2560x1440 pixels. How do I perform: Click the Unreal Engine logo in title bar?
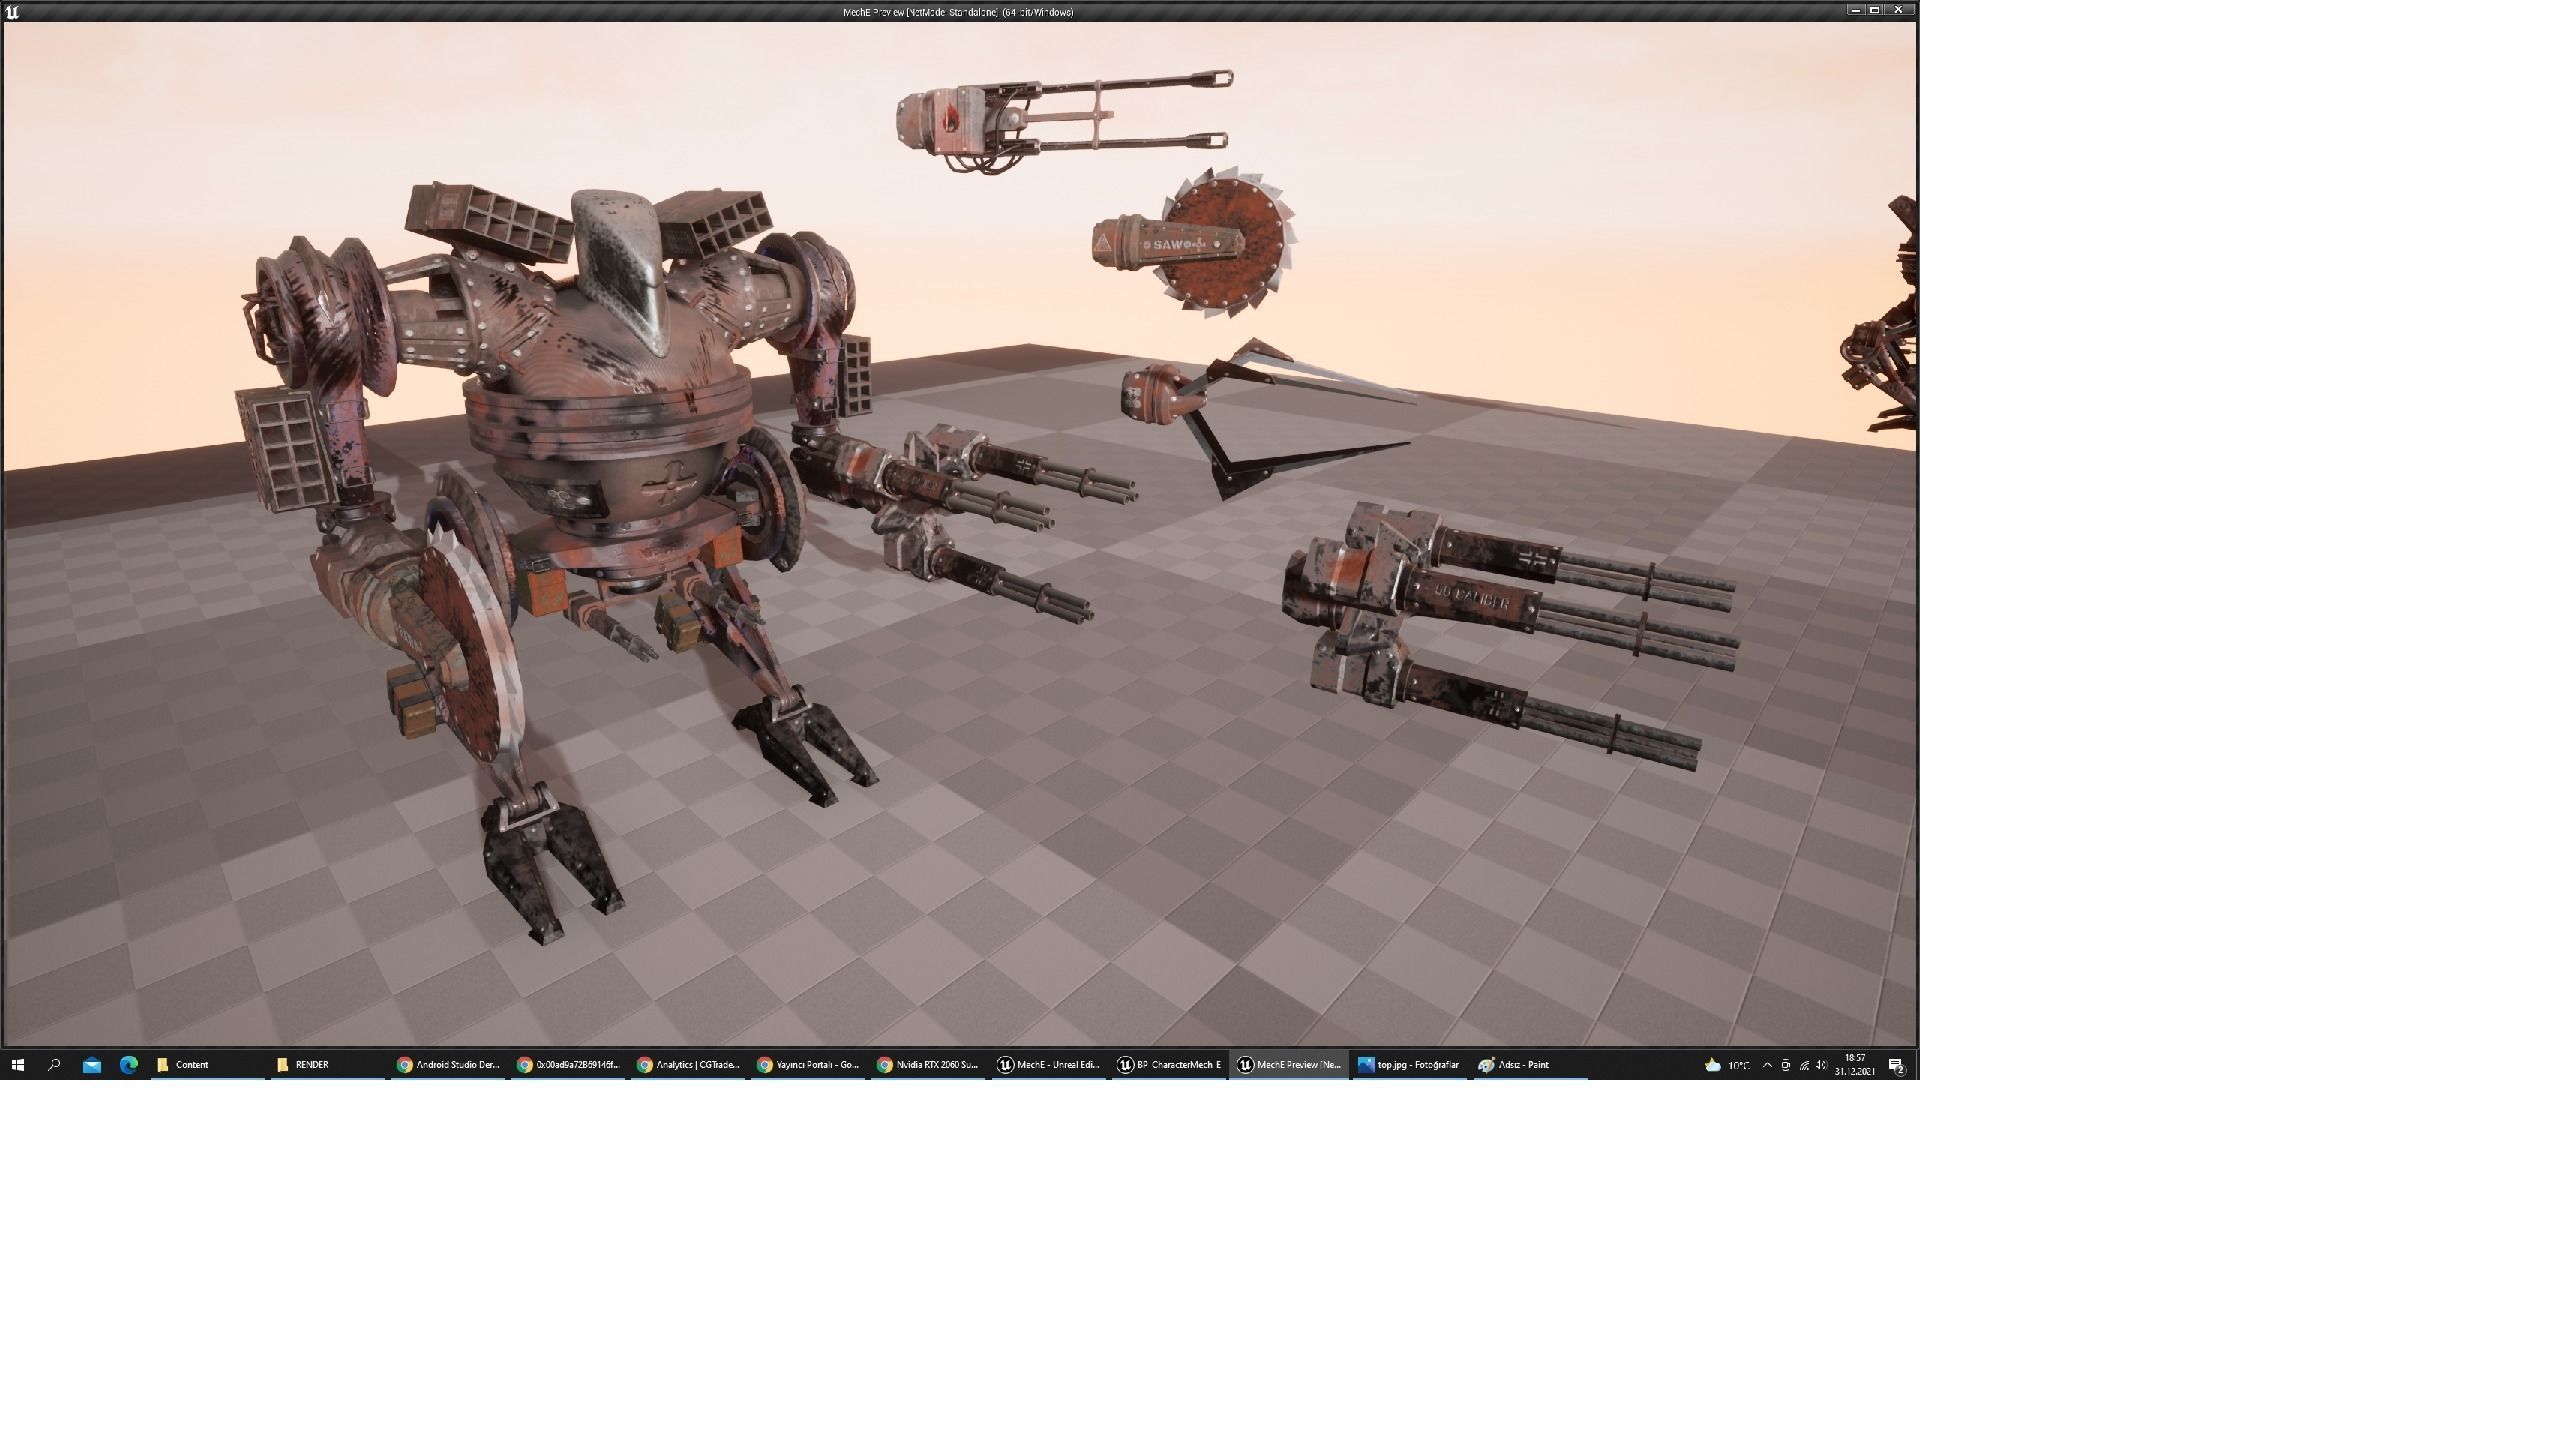pyautogui.click(x=12, y=12)
